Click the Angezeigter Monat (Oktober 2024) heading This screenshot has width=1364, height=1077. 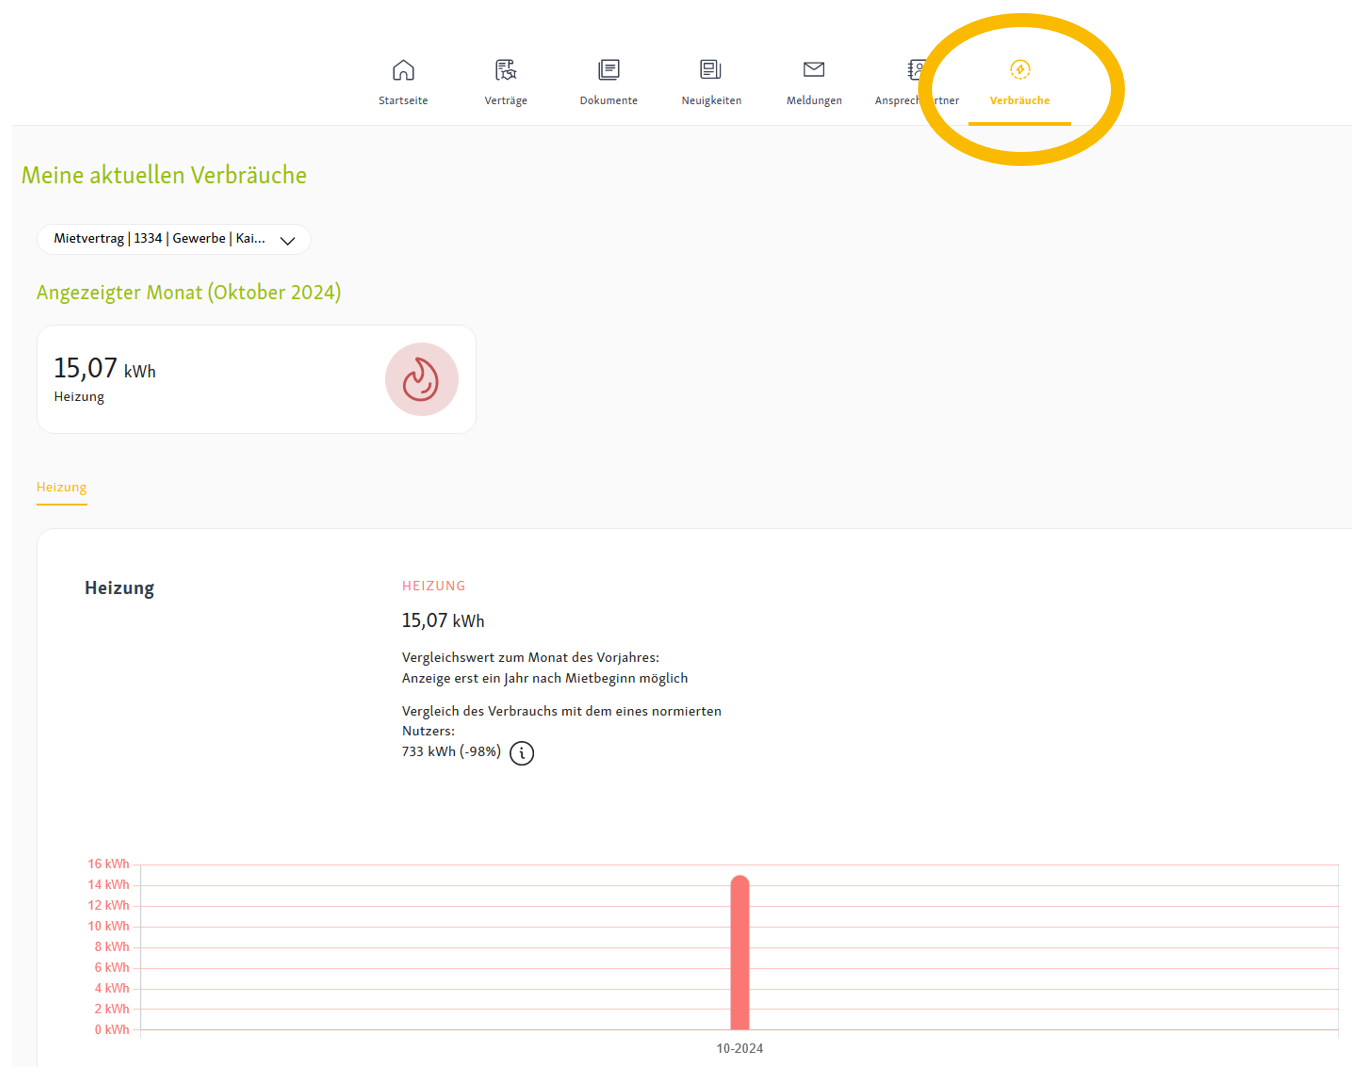(x=189, y=293)
